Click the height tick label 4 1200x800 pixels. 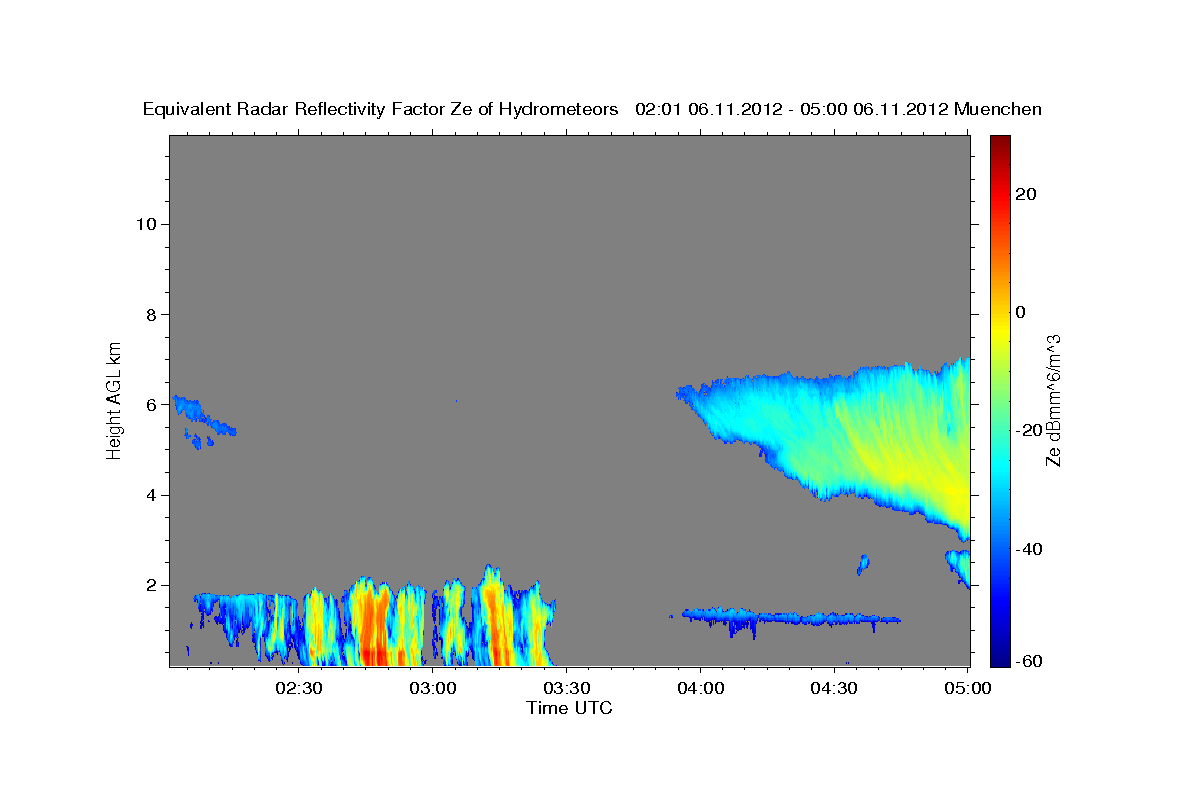[150, 495]
